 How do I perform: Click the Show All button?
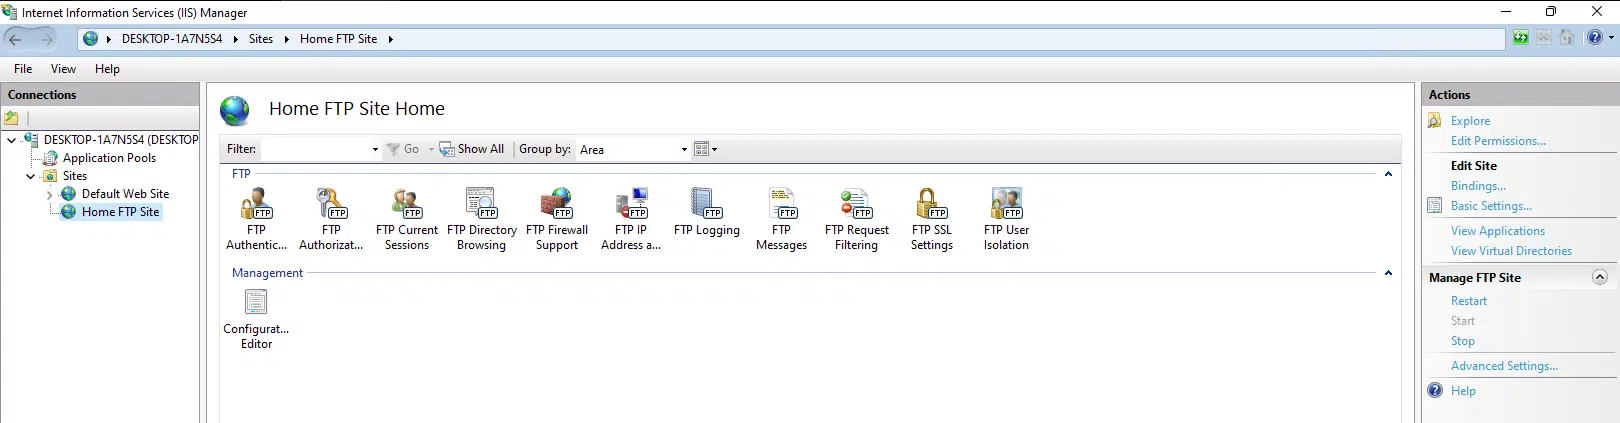tap(472, 149)
